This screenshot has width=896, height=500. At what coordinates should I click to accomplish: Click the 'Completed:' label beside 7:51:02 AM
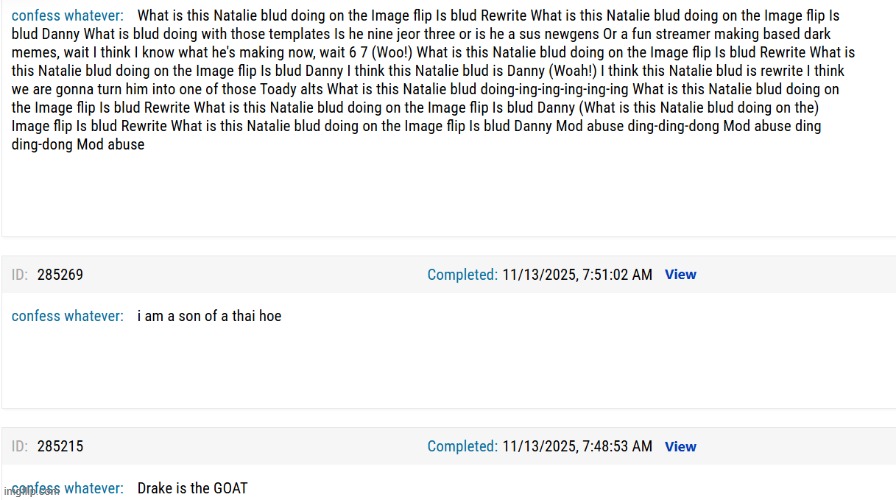[462, 274]
